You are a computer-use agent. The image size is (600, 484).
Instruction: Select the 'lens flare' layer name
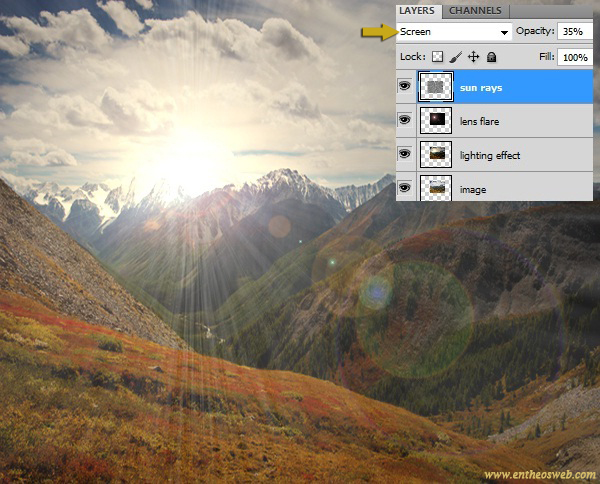click(x=479, y=122)
